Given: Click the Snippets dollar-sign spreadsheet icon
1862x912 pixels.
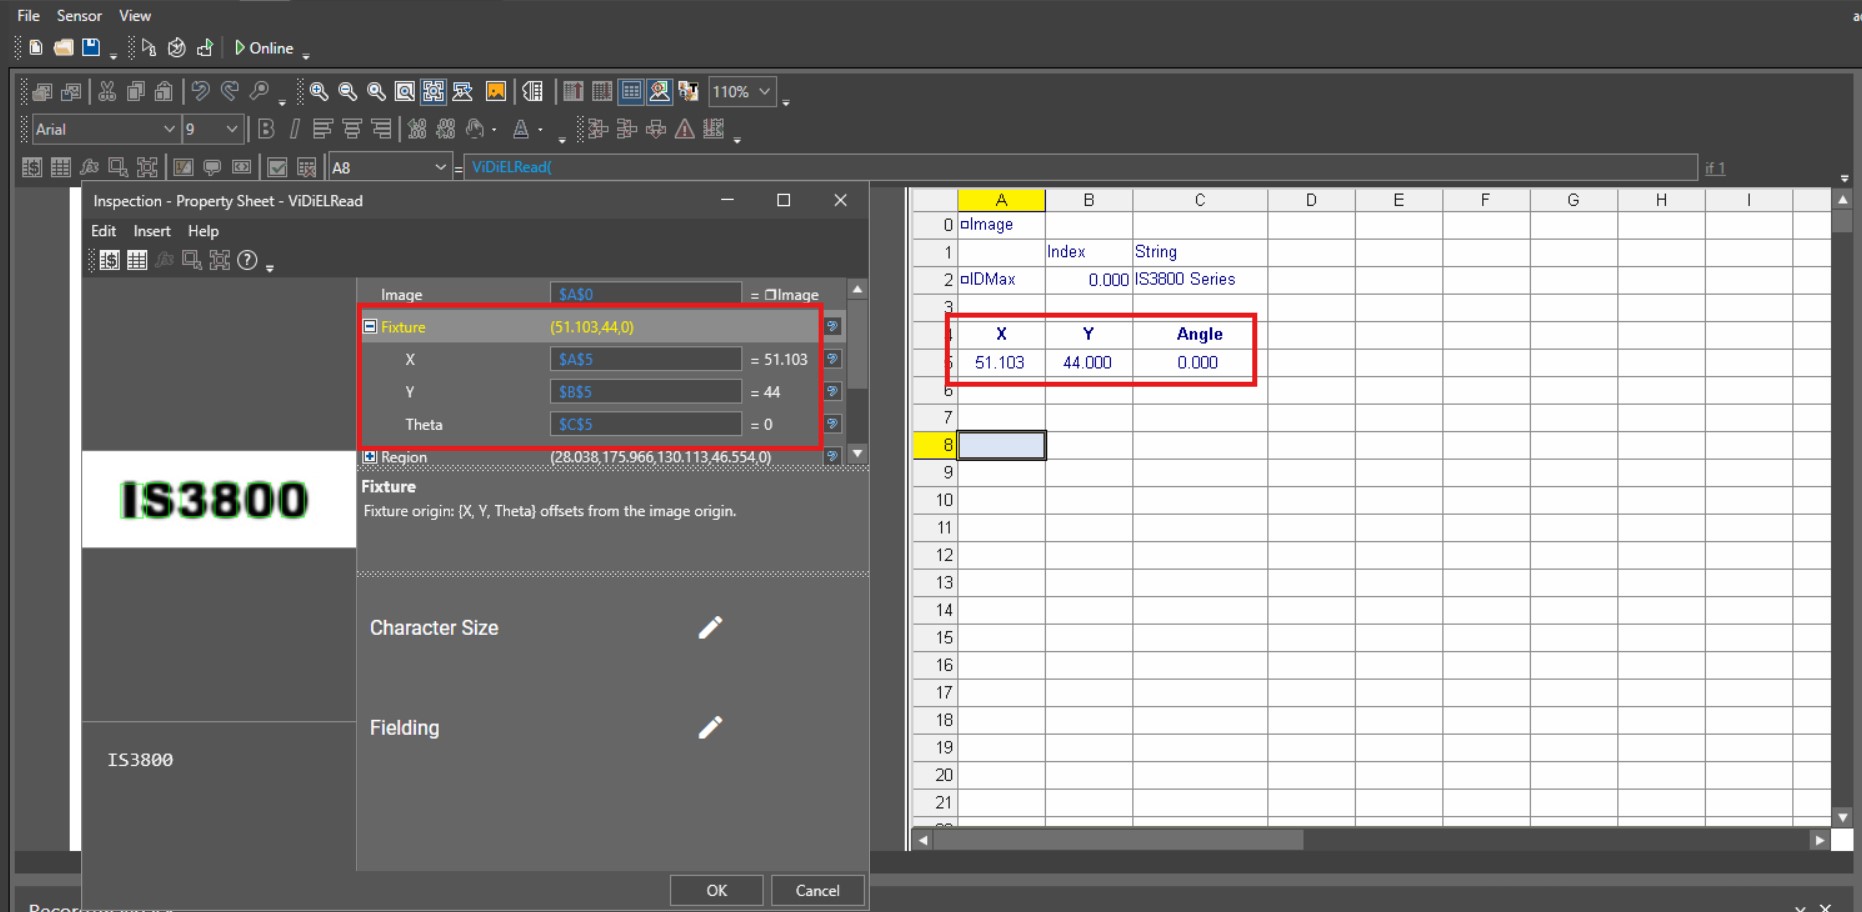Looking at the screenshot, I should coord(32,167).
